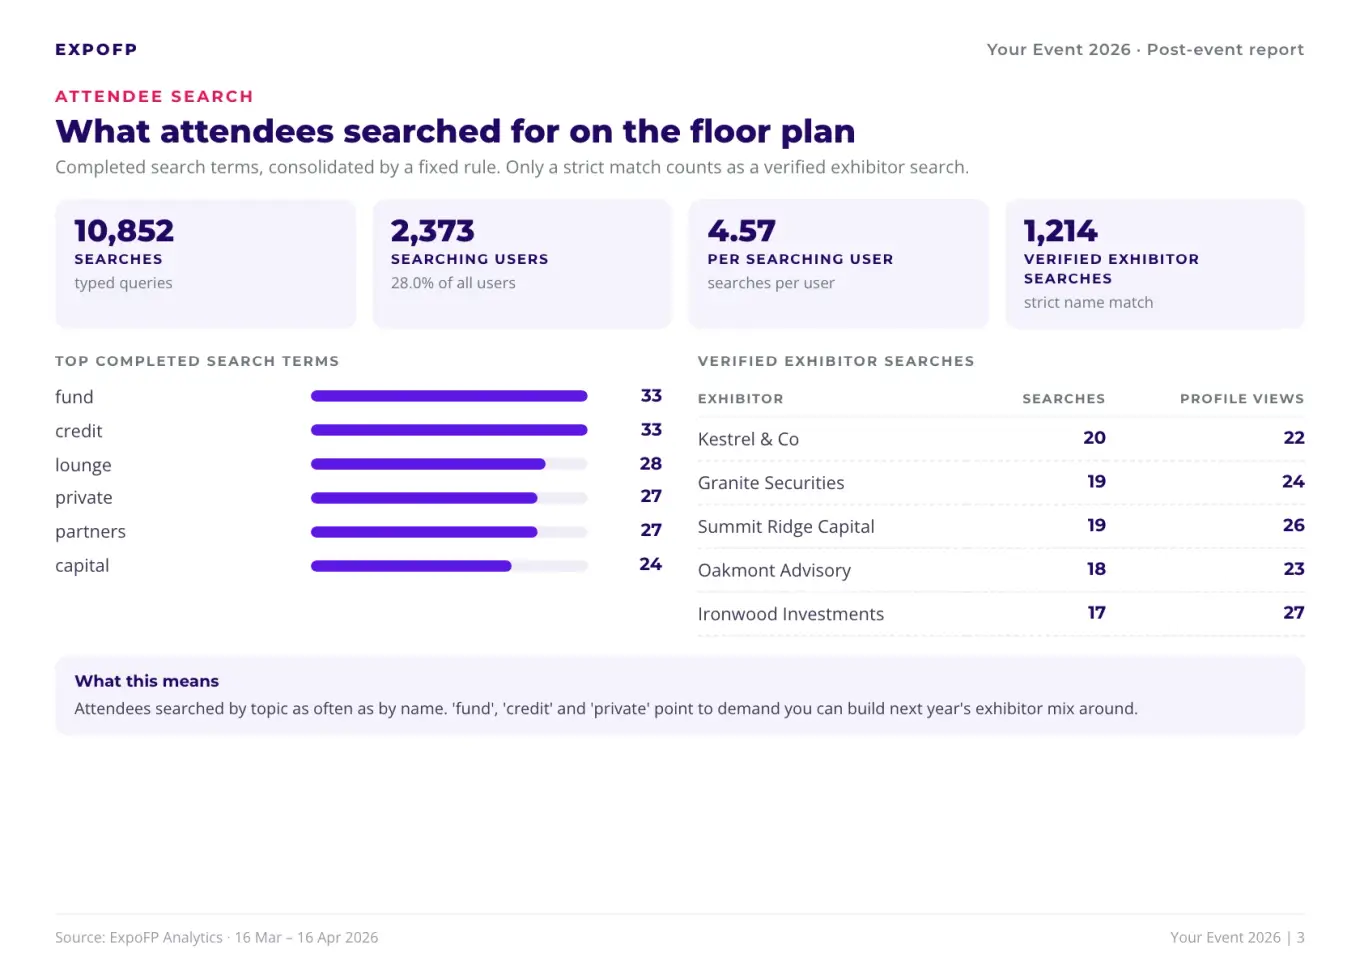The width and height of the screenshot is (1360, 962).
Task: Select the 'partners' search term
Action: click(90, 532)
